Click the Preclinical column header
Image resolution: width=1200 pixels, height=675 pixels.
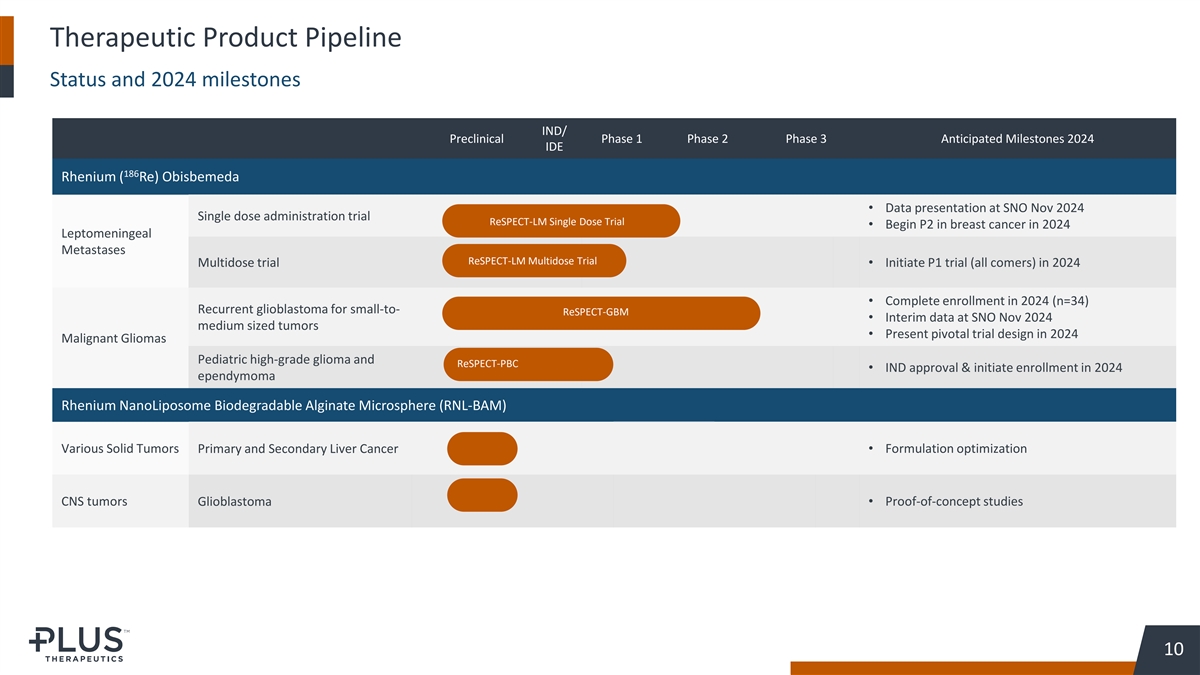[x=476, y=139]
